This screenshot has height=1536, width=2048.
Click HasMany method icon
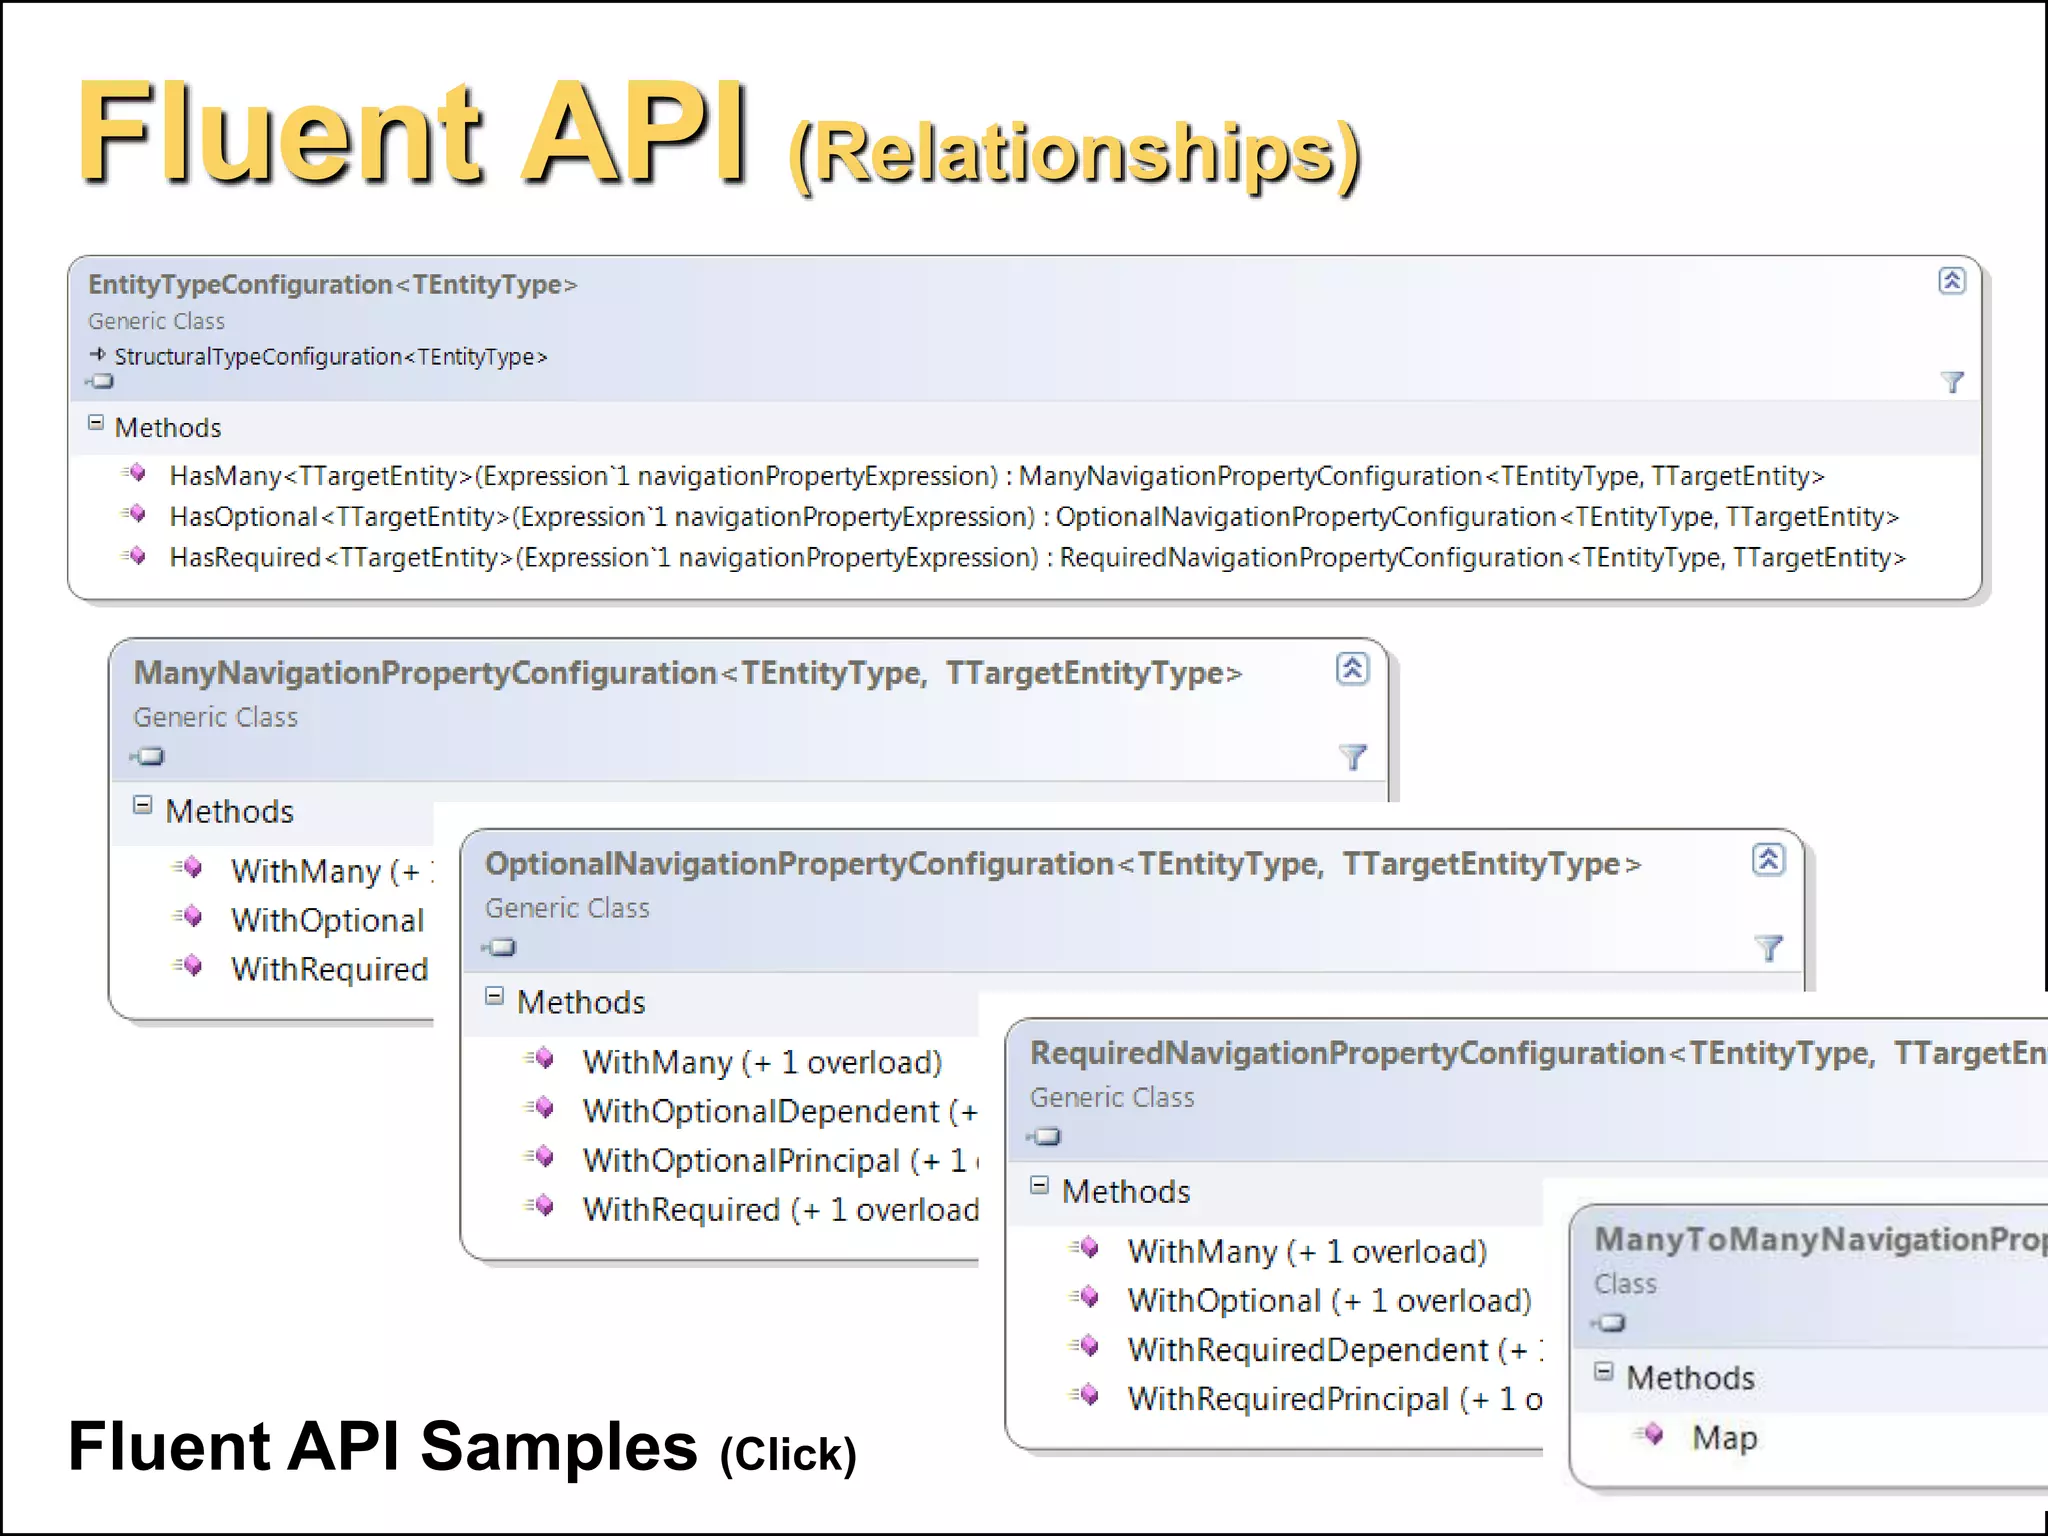click(136, 473)
